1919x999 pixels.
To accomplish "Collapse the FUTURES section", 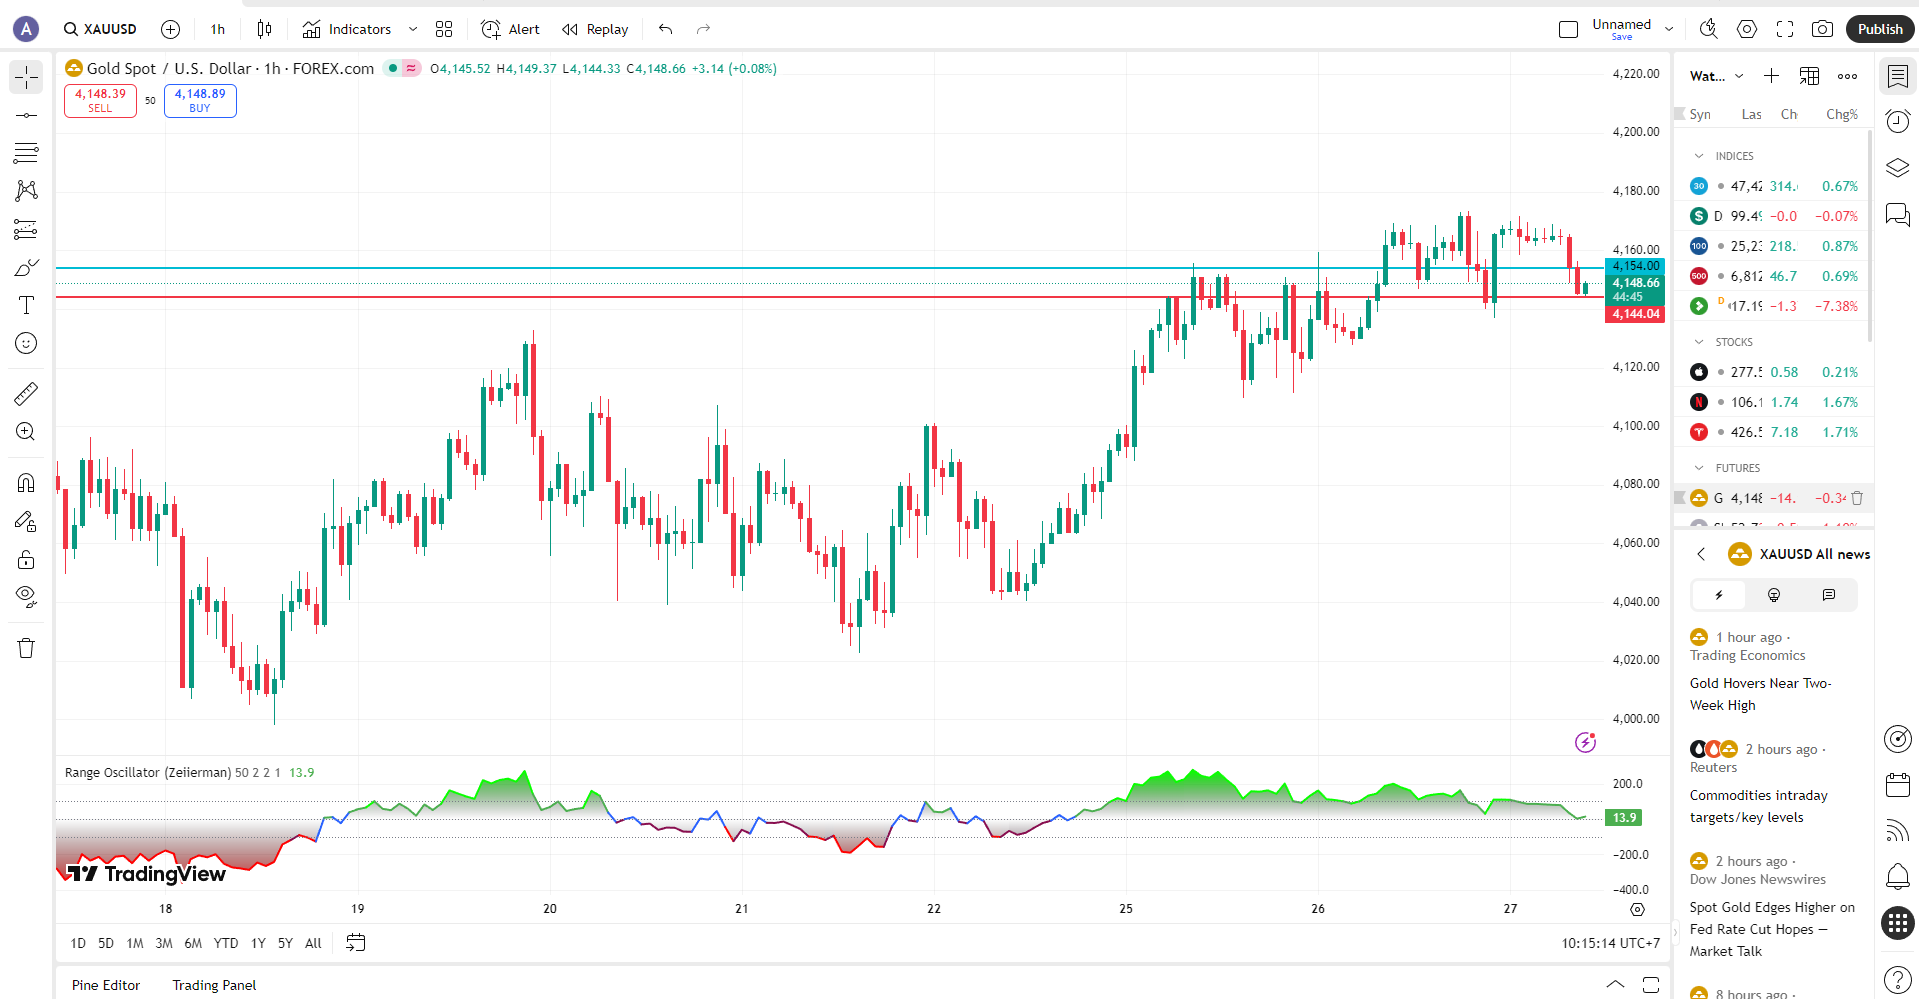I will point(1699,468).
